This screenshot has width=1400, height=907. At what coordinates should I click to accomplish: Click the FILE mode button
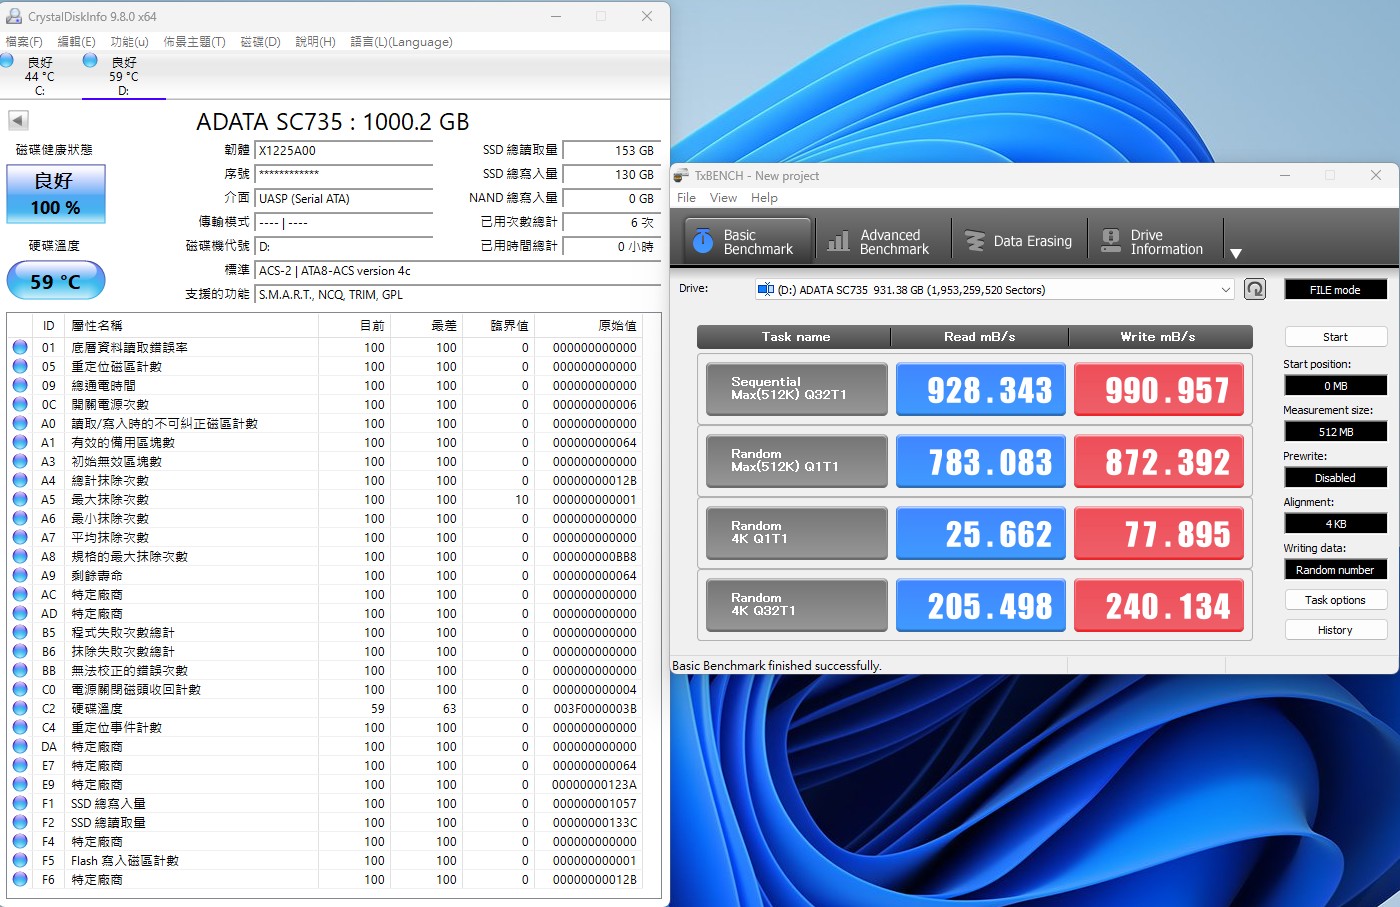click(x=1335, y=290)
